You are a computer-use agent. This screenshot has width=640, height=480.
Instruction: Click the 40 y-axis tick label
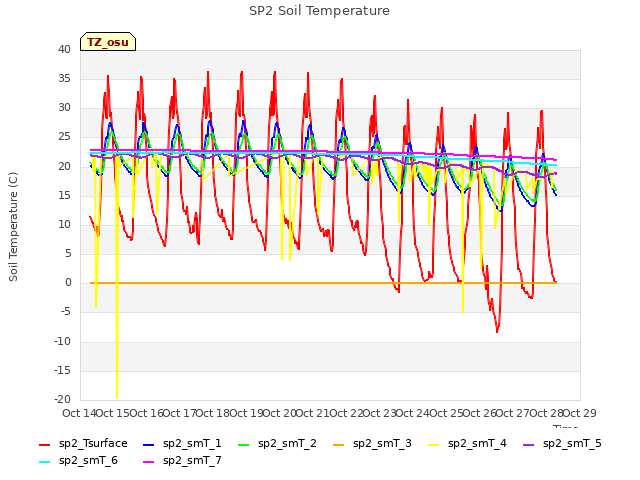click(64, 49)
